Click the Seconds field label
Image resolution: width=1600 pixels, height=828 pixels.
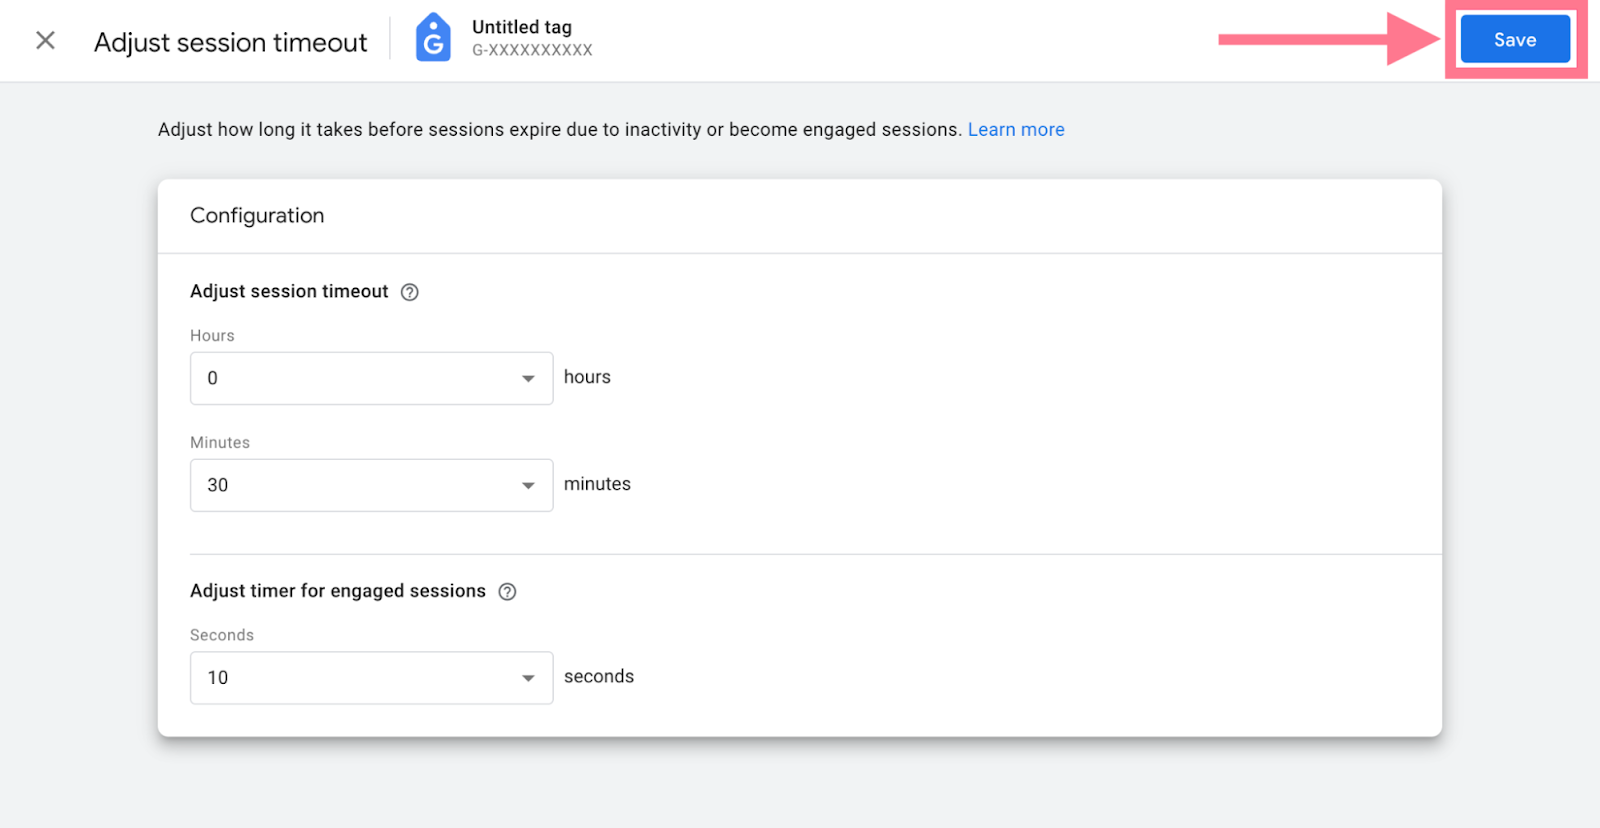pos(222,636)
